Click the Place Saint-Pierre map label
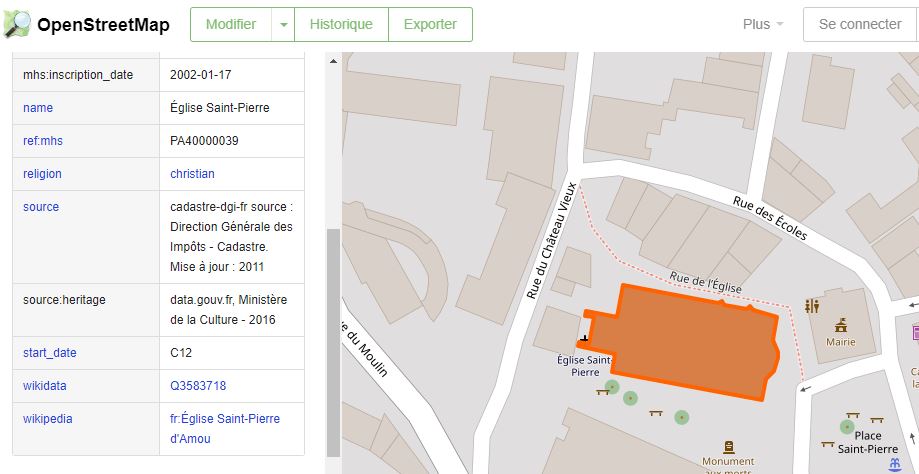919x474 pixels. pyautogui.click(x=867, y=442)
